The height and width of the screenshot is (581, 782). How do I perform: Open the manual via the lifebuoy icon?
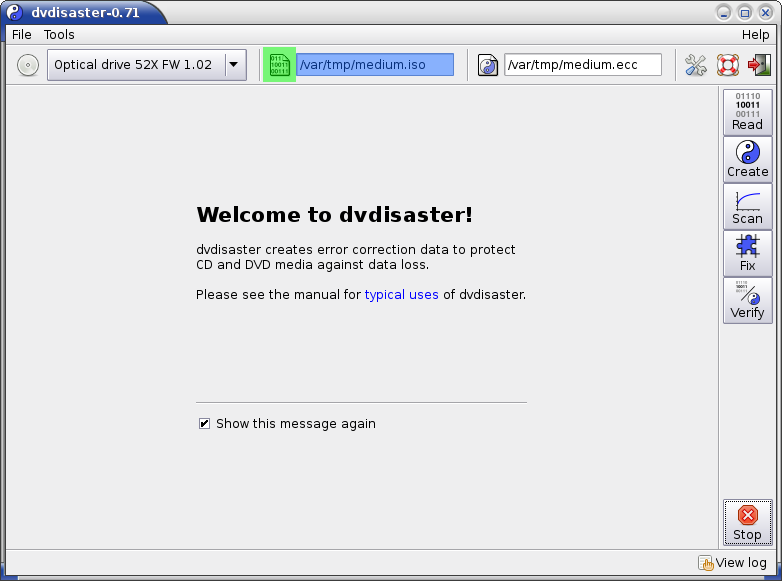coord(728,65)
